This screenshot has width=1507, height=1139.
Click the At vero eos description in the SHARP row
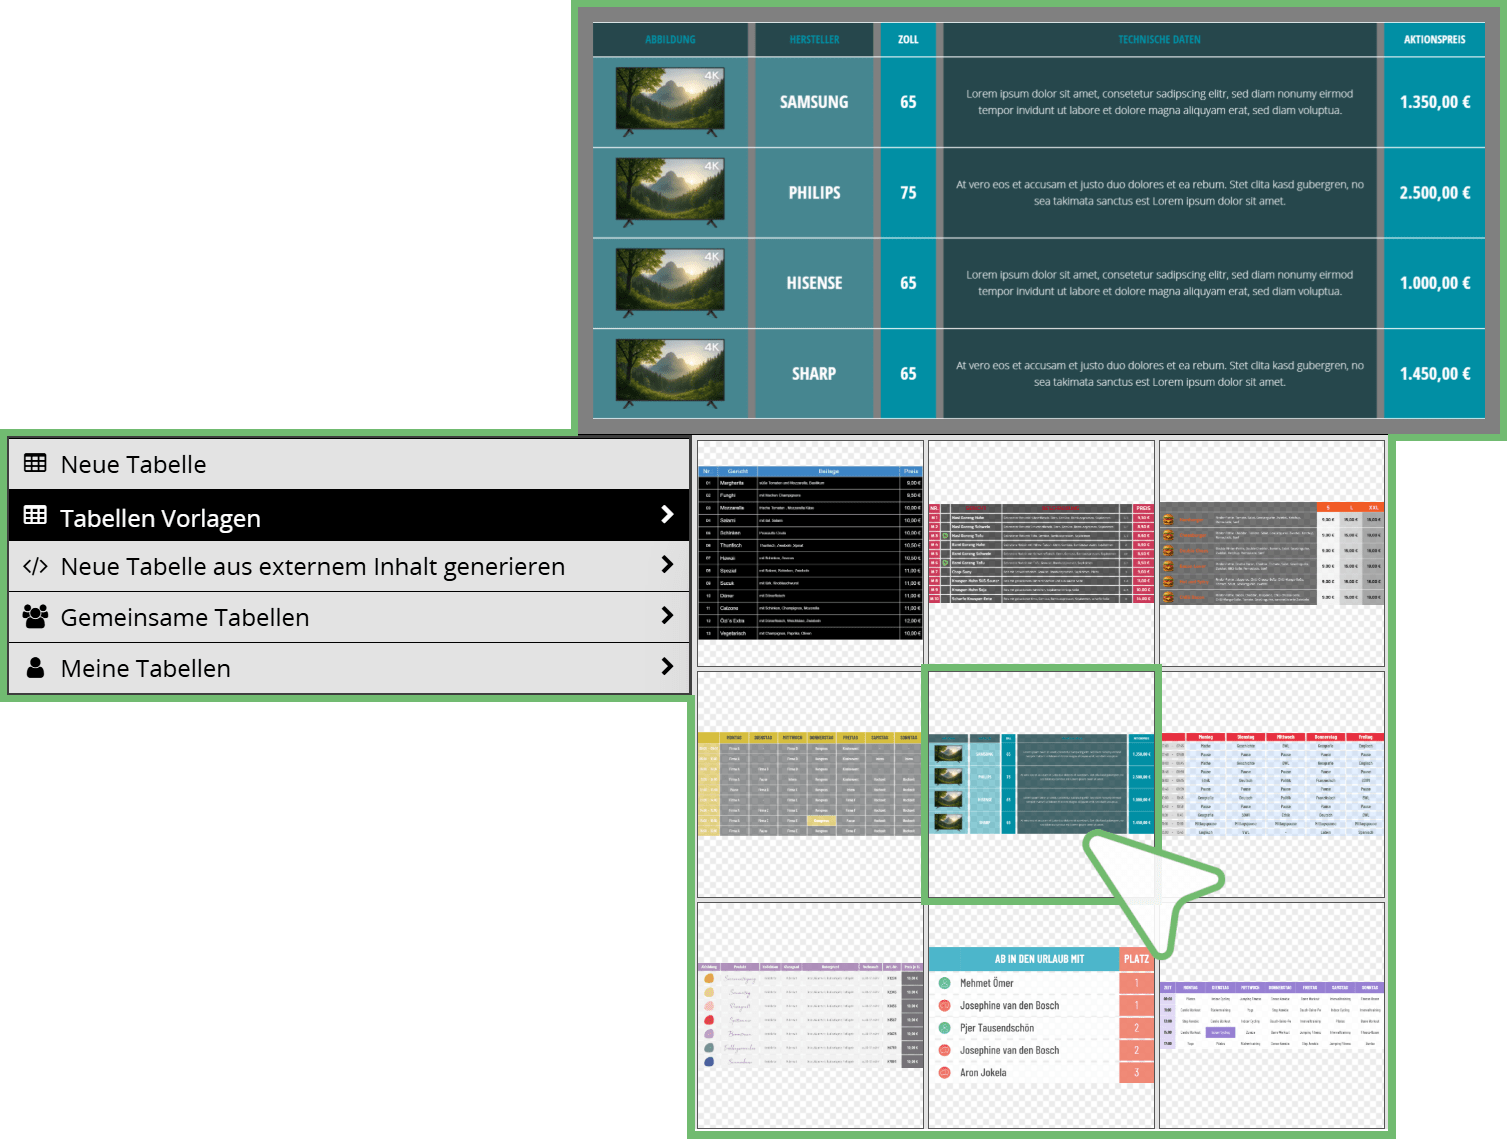[x=1160, y=374]
